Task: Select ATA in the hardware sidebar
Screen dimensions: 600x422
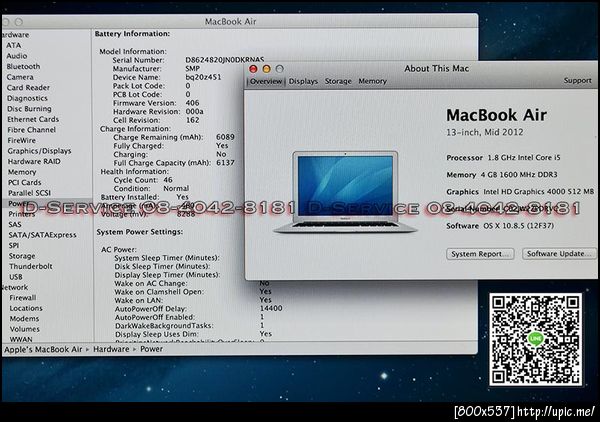Action: click(13, 45)
